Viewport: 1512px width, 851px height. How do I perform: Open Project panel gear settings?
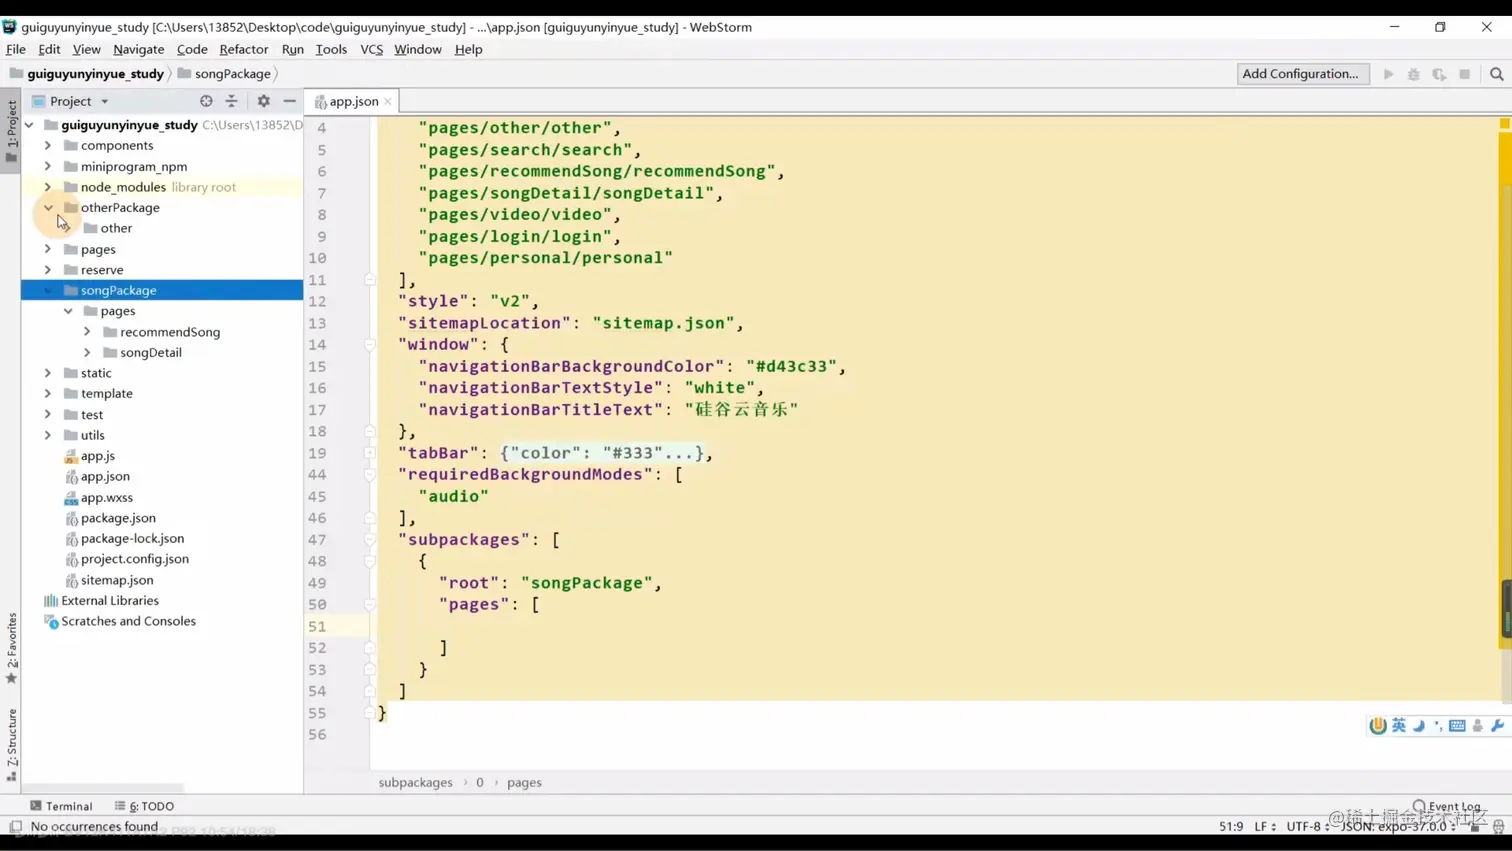point(264,101)
